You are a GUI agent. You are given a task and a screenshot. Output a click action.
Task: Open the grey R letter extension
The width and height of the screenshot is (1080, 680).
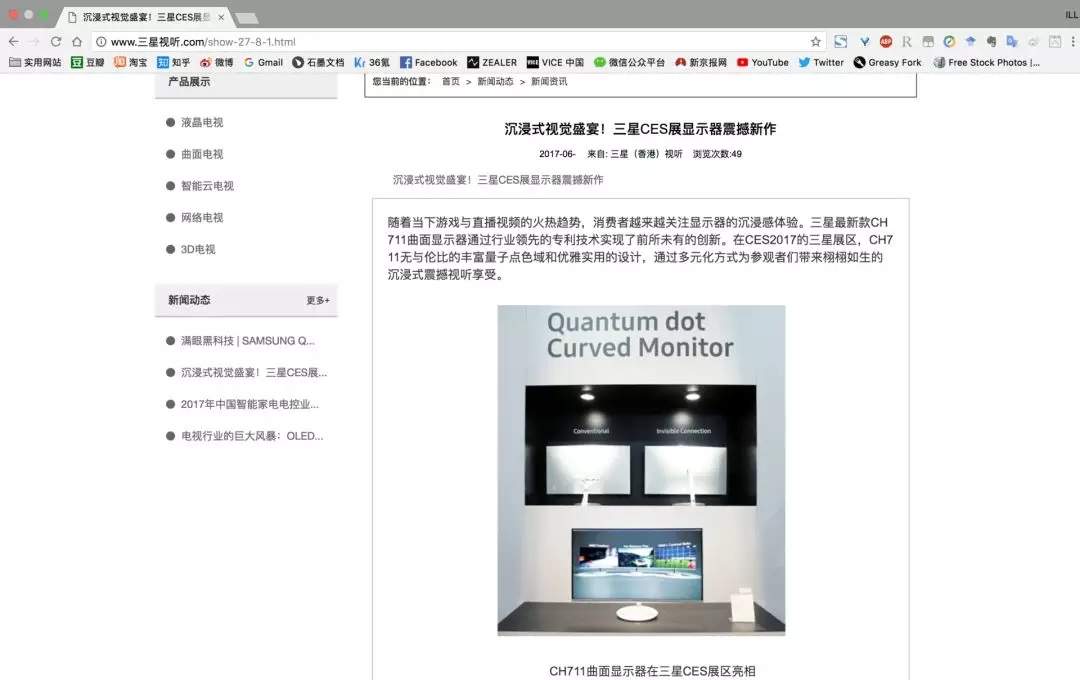(906, 41)
